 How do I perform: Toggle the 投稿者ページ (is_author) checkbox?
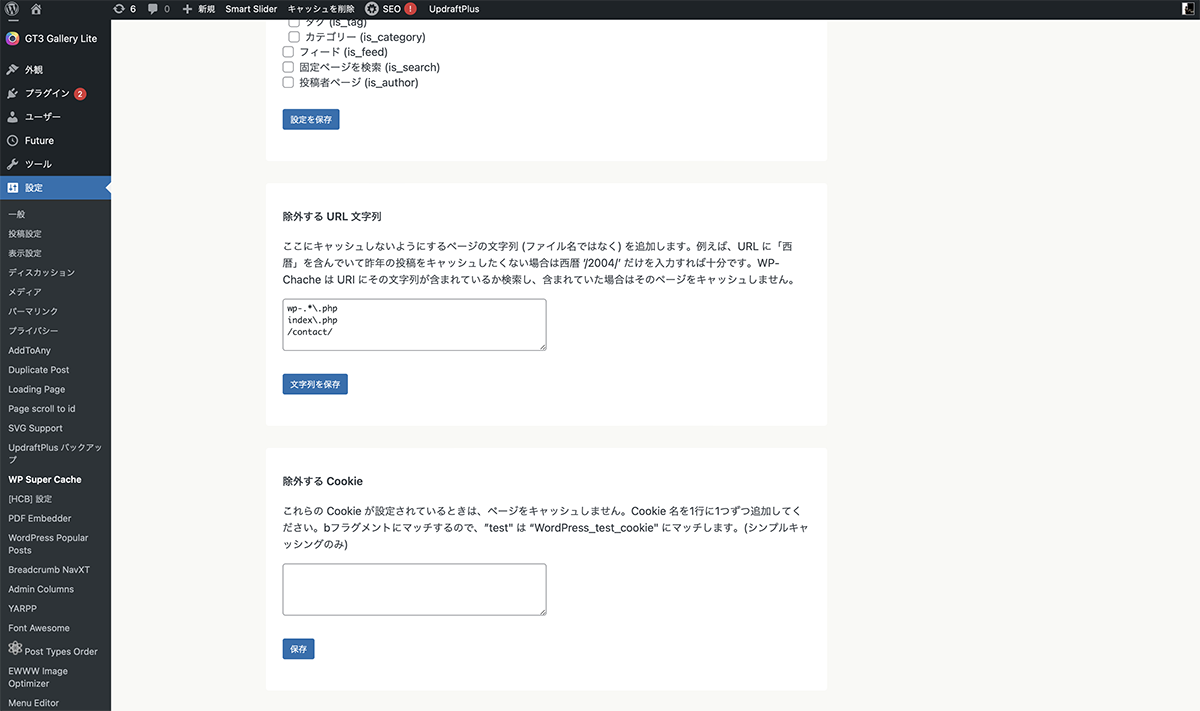pos(289,83)
